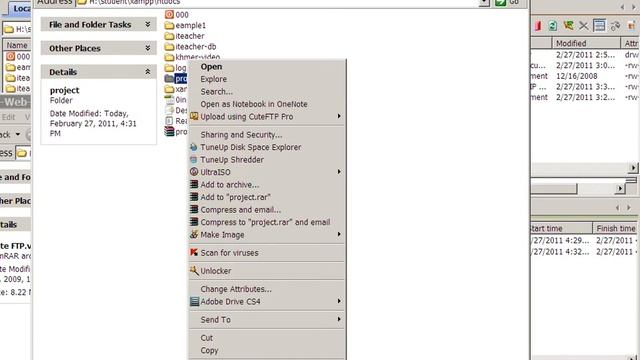This screenshot has width=640, height=360.
Task: Open the Address bar dropdown arrow
Action: coord(484,2)
